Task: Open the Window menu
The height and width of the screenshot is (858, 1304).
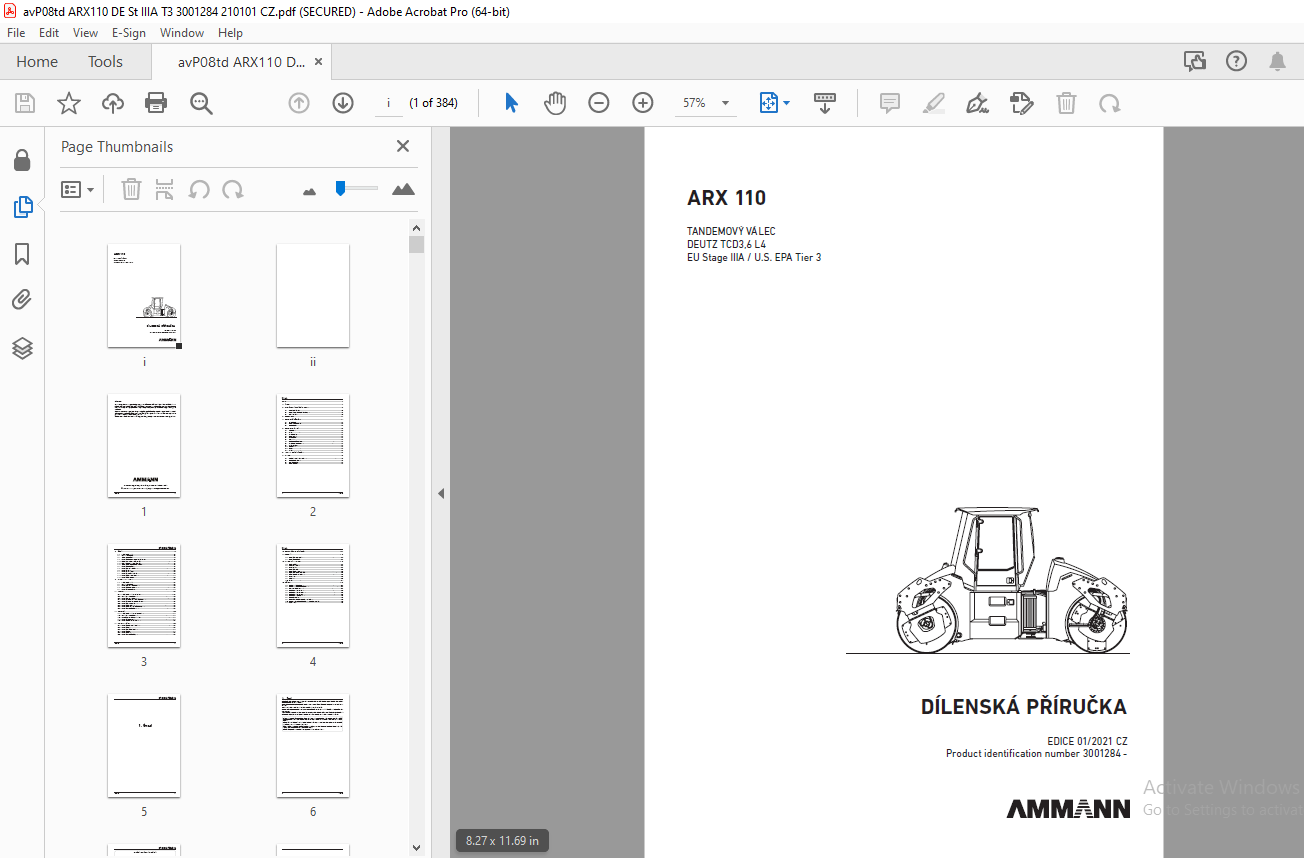Action: (x=182, y=33)
